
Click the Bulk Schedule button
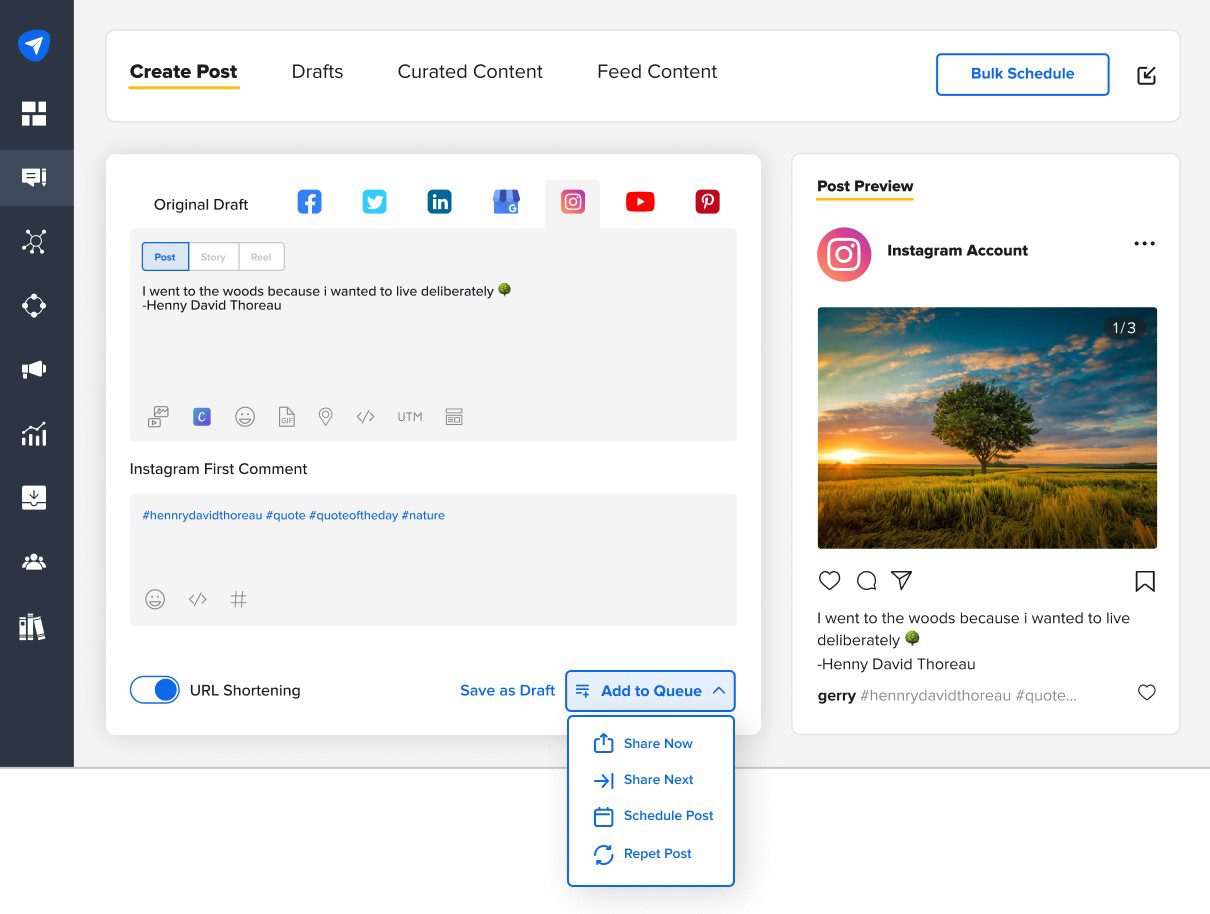click(1022, 74)
